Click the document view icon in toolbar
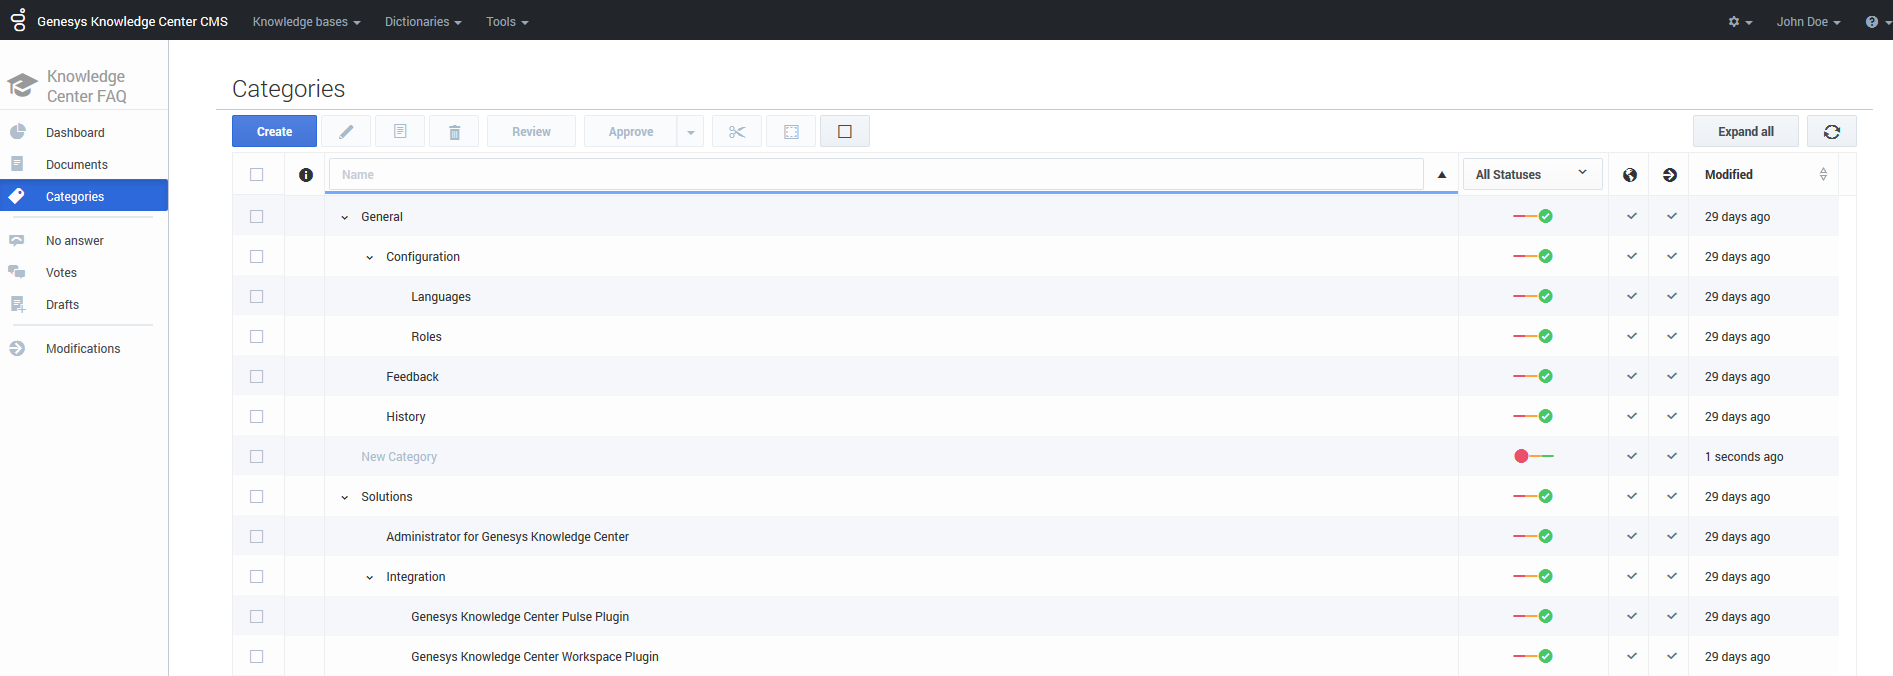The image size is (1893, 676). tap(400, 132)
